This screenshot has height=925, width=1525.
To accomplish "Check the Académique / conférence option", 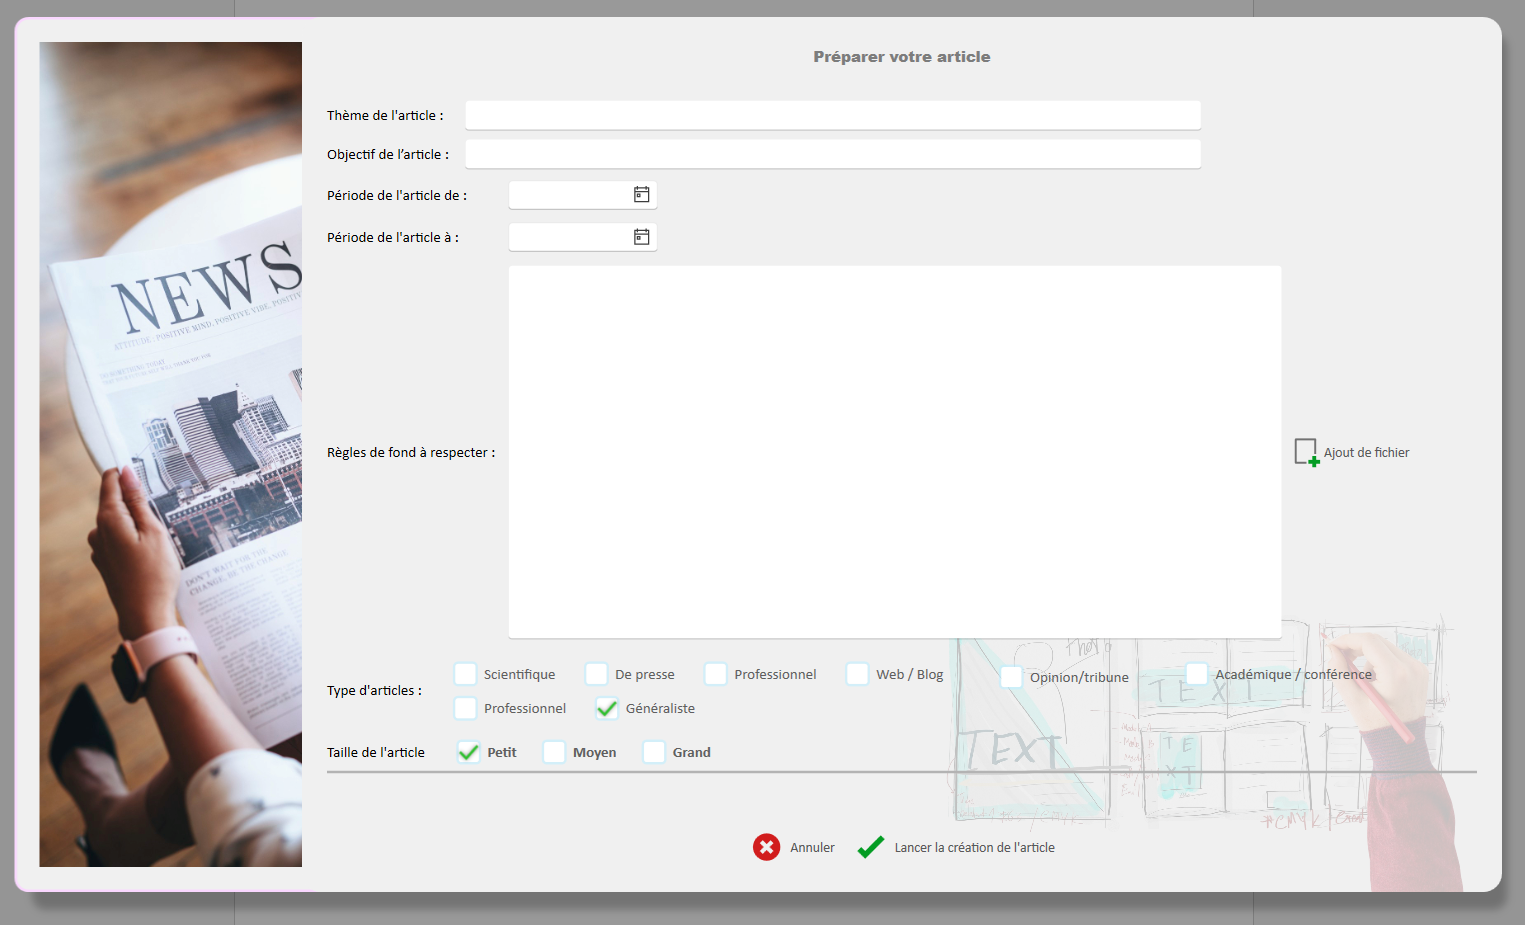I will (x=1196, y=674).
